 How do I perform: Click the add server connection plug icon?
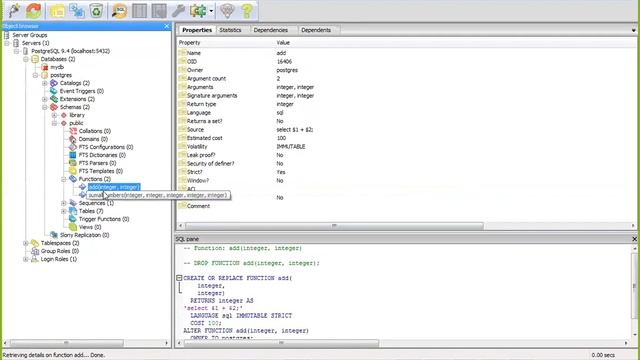coord(14,11)
